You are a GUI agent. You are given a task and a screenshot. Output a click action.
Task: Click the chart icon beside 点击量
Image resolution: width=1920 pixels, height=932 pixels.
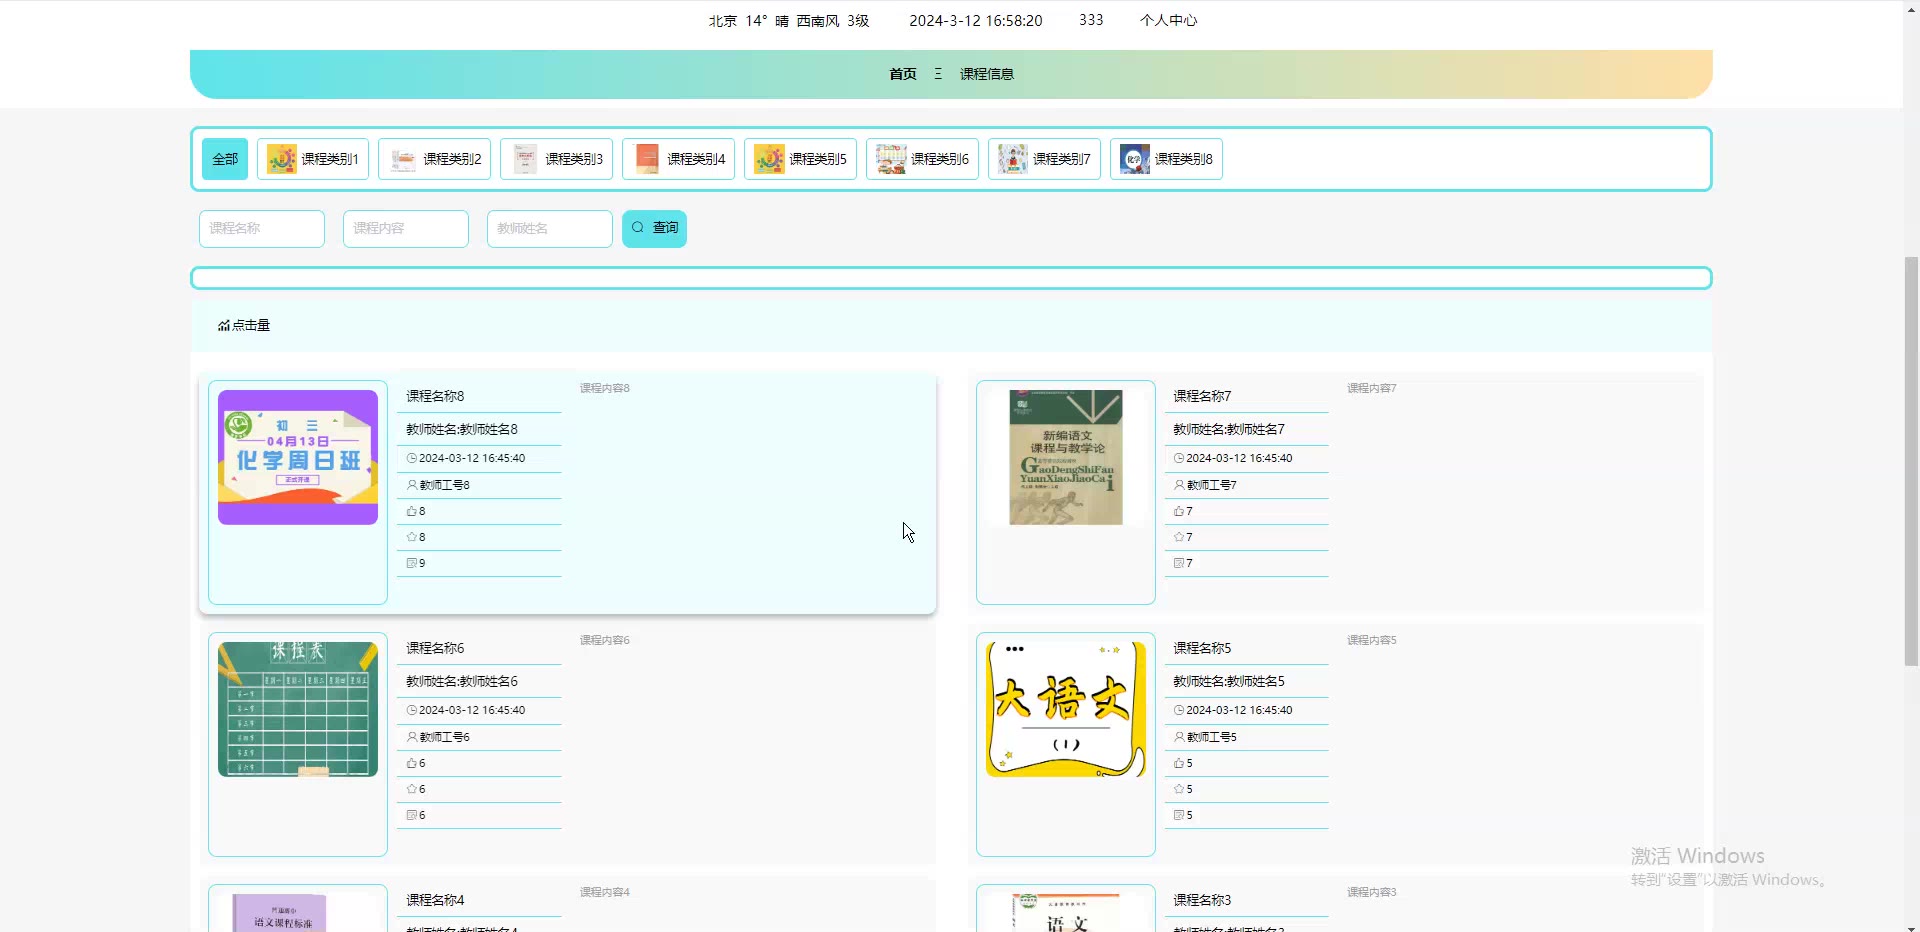tap(224, 325)
